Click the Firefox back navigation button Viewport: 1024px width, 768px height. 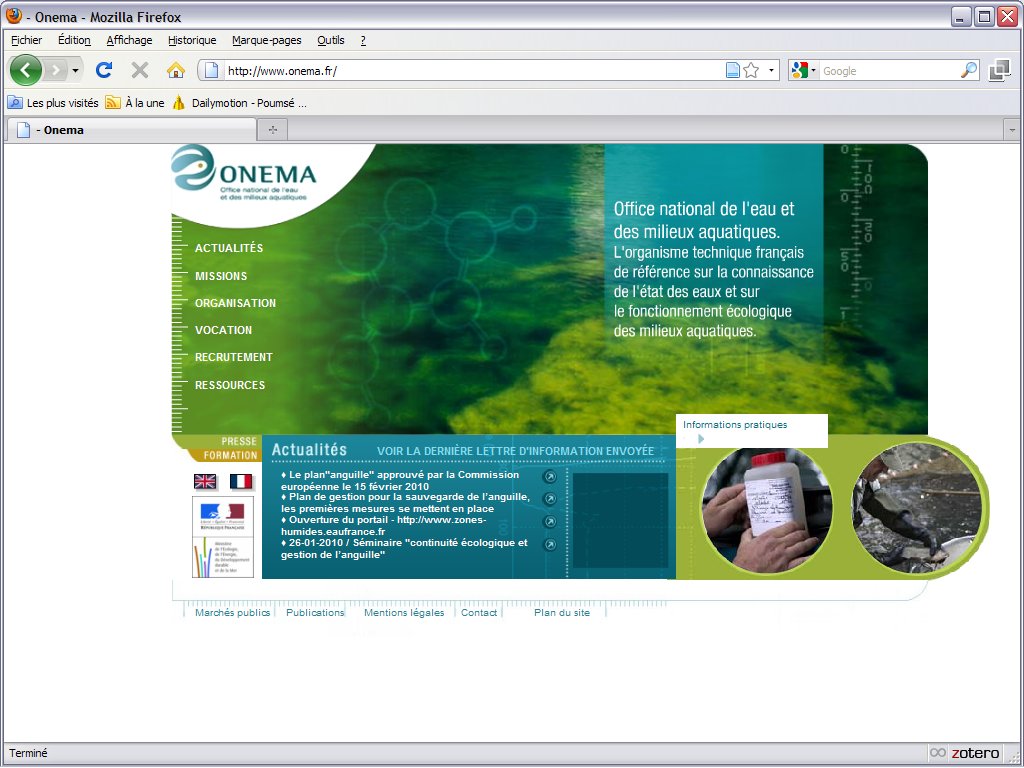(26, 70)
